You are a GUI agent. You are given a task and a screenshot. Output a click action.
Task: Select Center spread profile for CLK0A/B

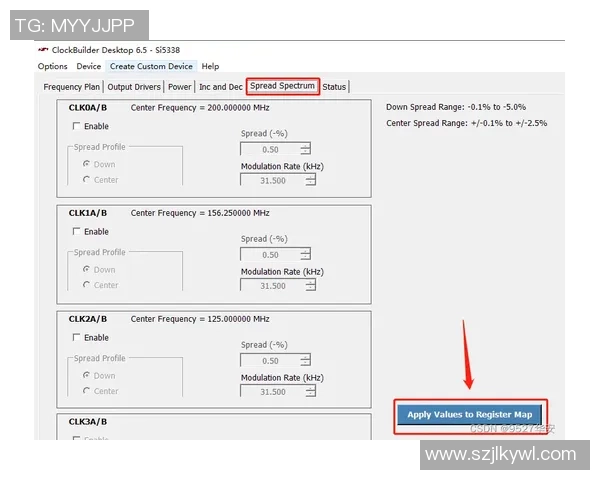87,180
